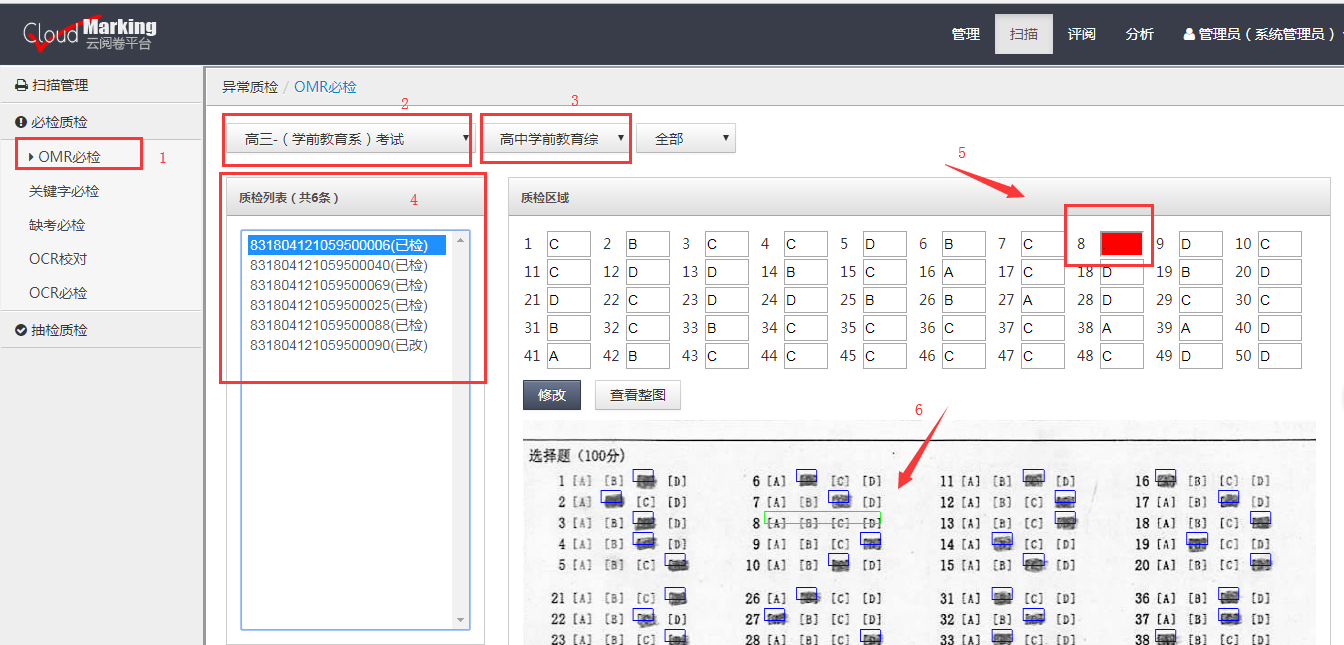Click the user icon beside 管理员

tap(1189, 34)
